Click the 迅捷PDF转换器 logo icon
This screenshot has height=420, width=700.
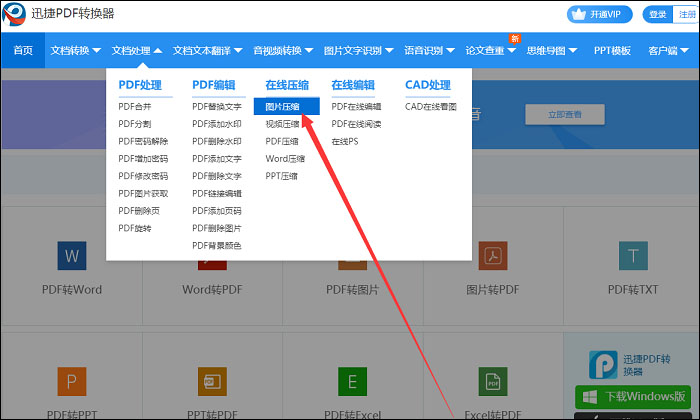pos(14,14)
